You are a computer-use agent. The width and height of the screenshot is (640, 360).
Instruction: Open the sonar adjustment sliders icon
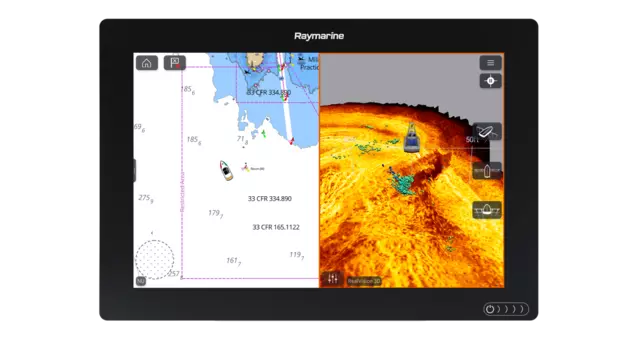[333, 279]
